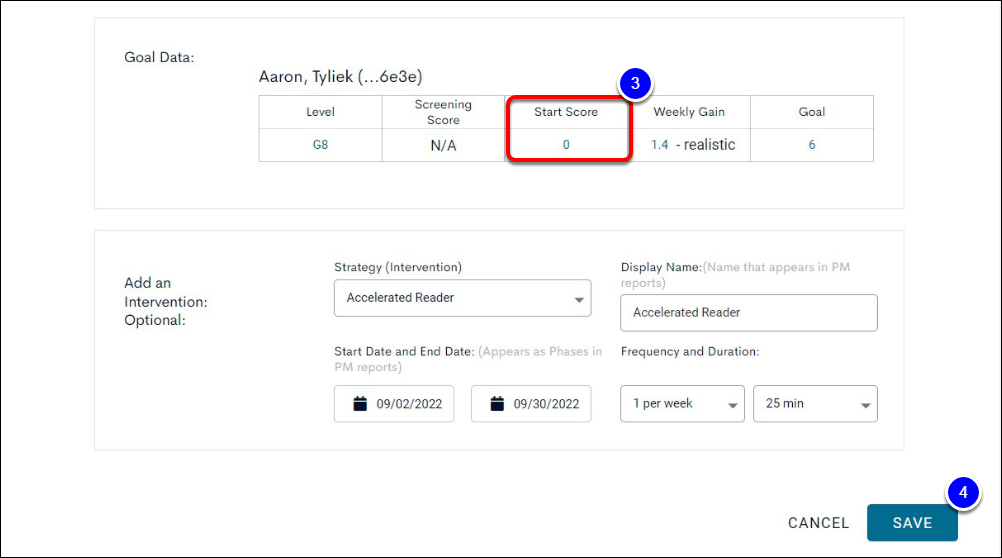Click the Goal column header
This screenshot has height=558, width=1002.
[x=812, y=112]
